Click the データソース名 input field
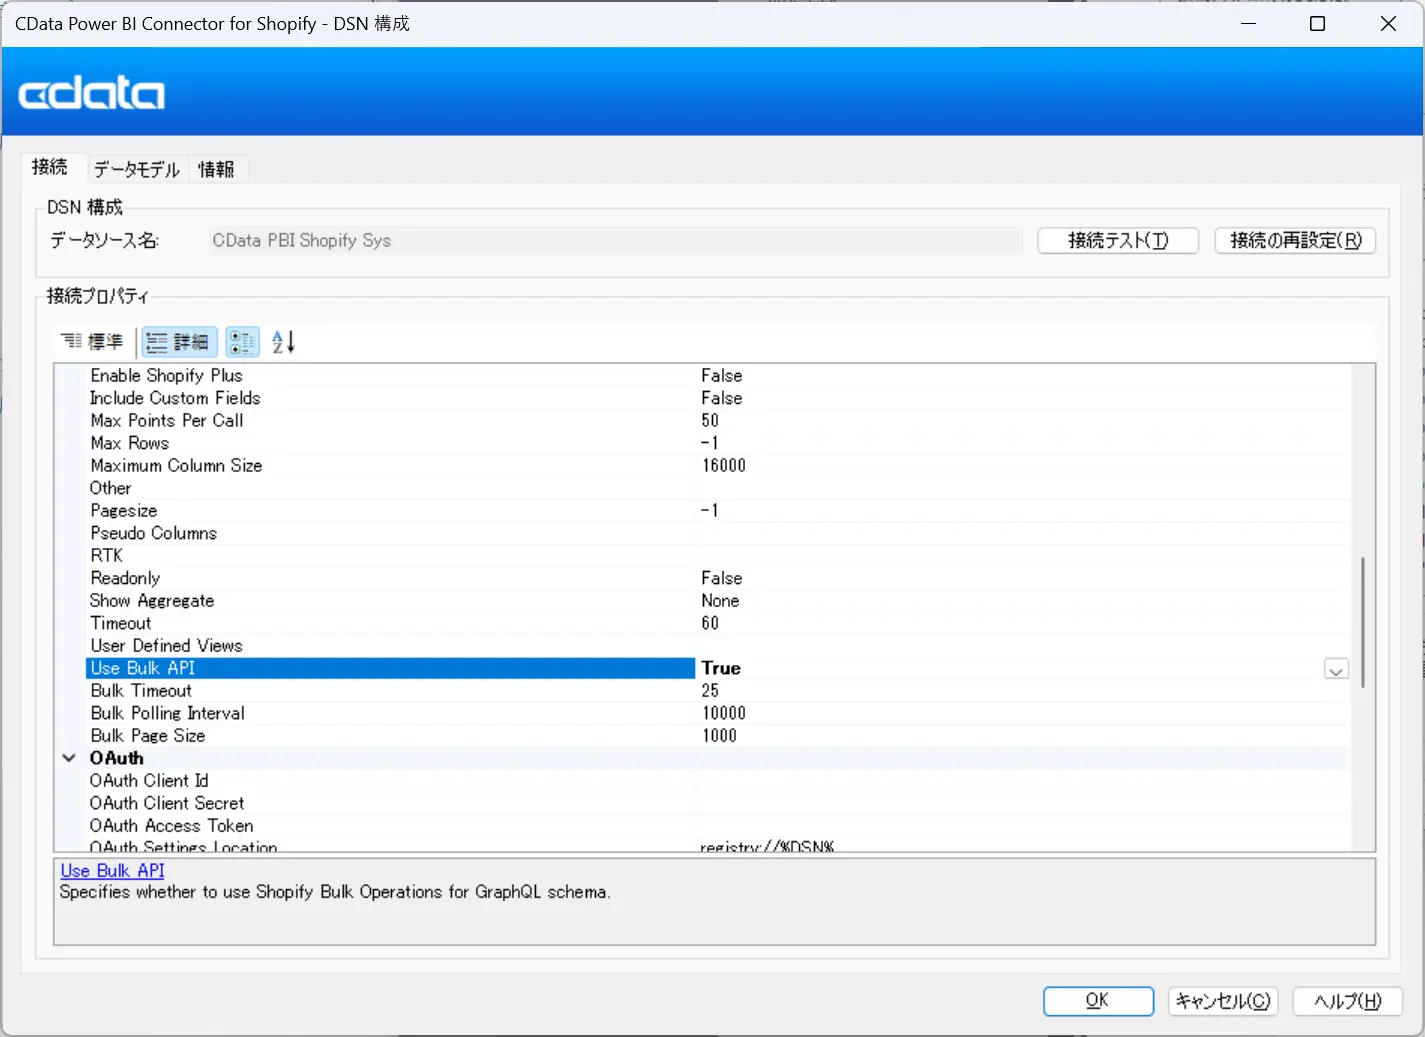Image resolution: width=1425 pixels, height=1037 pixels. (x=615, y=240)
